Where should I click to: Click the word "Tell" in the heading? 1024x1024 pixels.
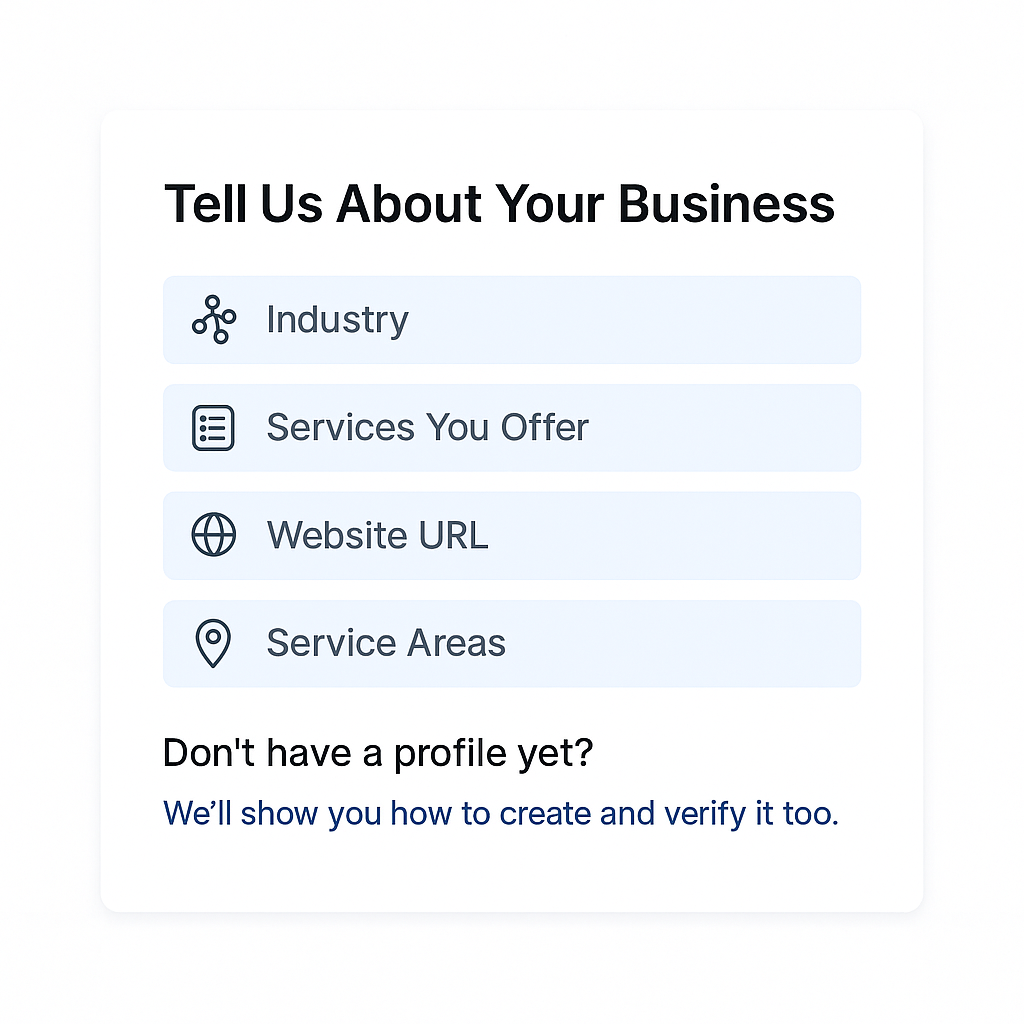[206, 204]
